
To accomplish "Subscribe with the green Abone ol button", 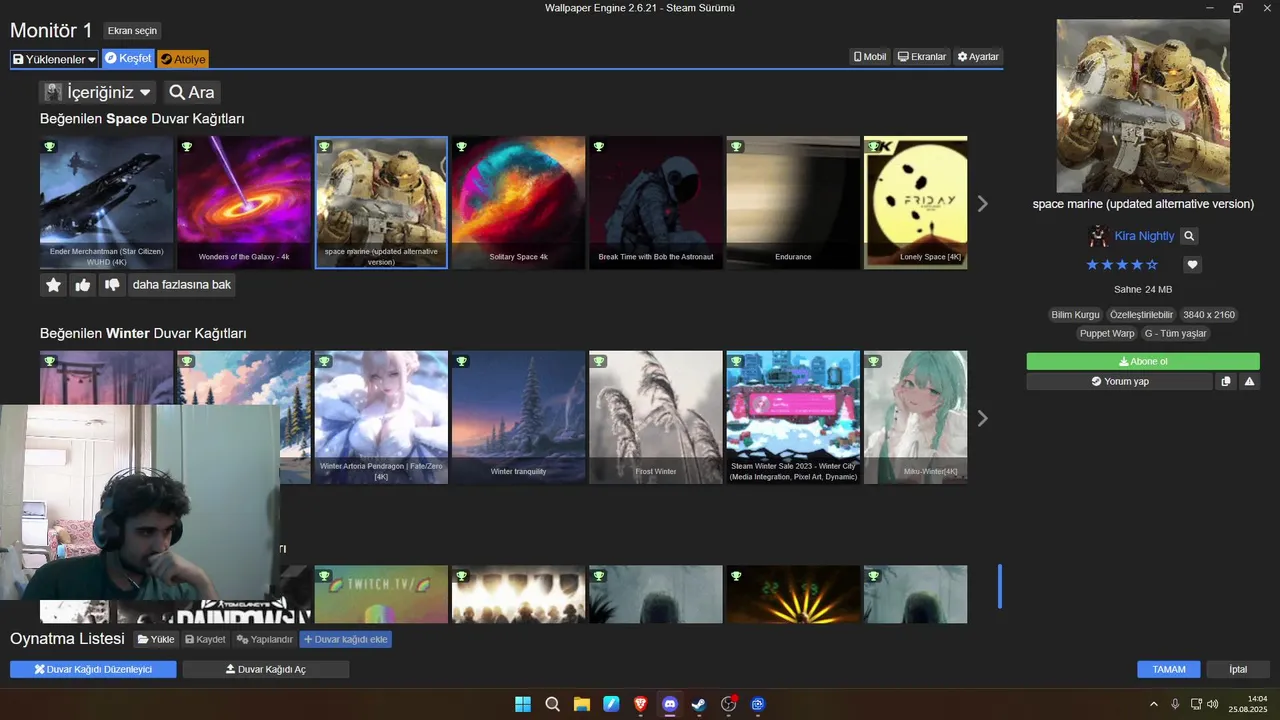I will [x=1143, y=362].
